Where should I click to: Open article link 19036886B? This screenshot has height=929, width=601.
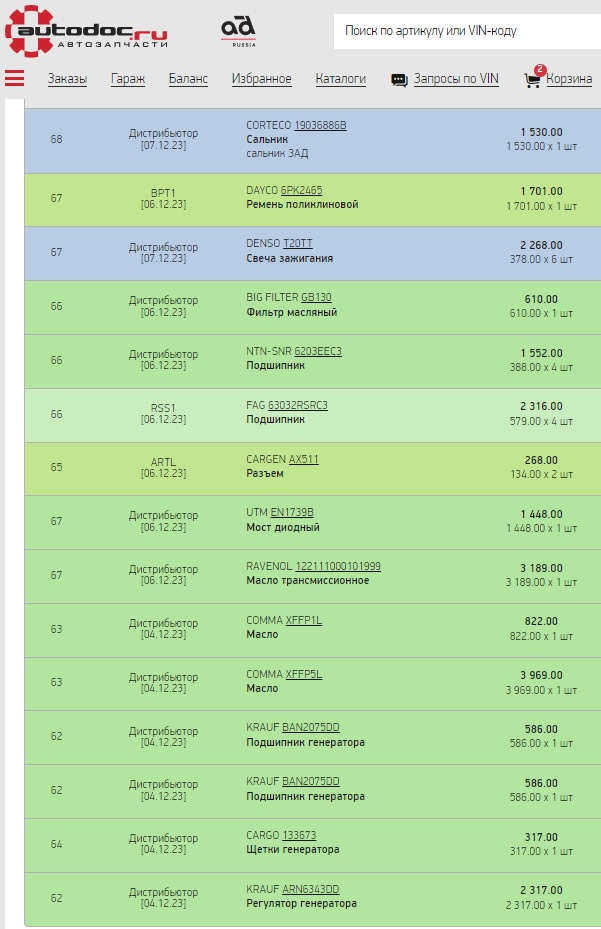[x=320, y=125]
